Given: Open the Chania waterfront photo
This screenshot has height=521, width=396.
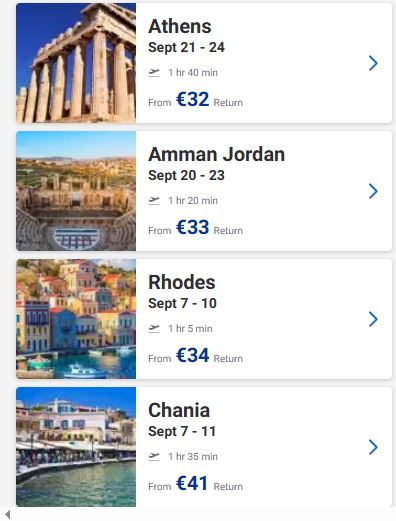Looking at the screenshot, I should pyautogui.click(x=76, y=447).
